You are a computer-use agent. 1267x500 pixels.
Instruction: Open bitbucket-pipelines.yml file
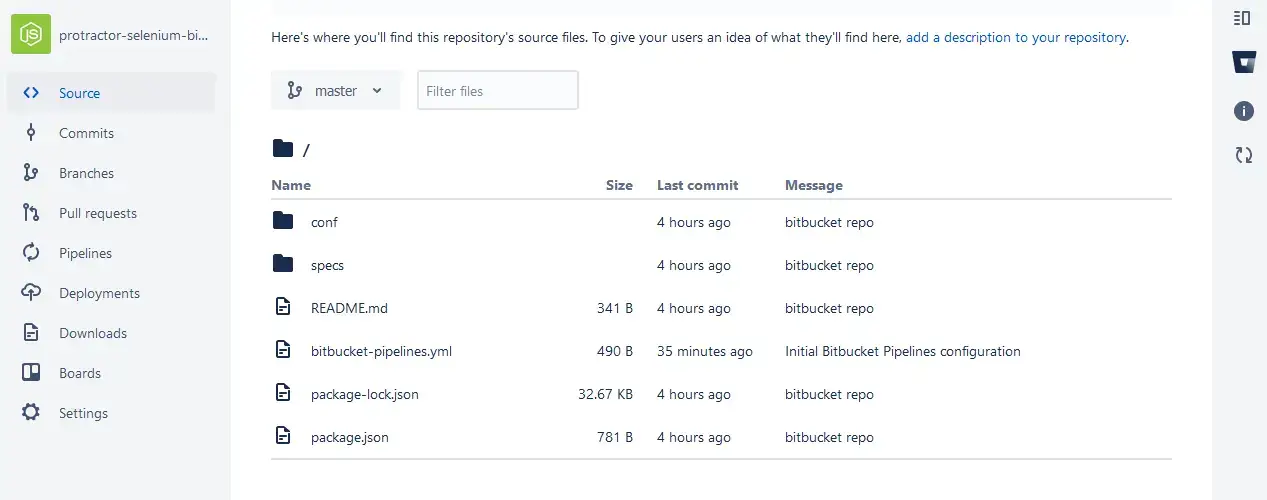381,351
